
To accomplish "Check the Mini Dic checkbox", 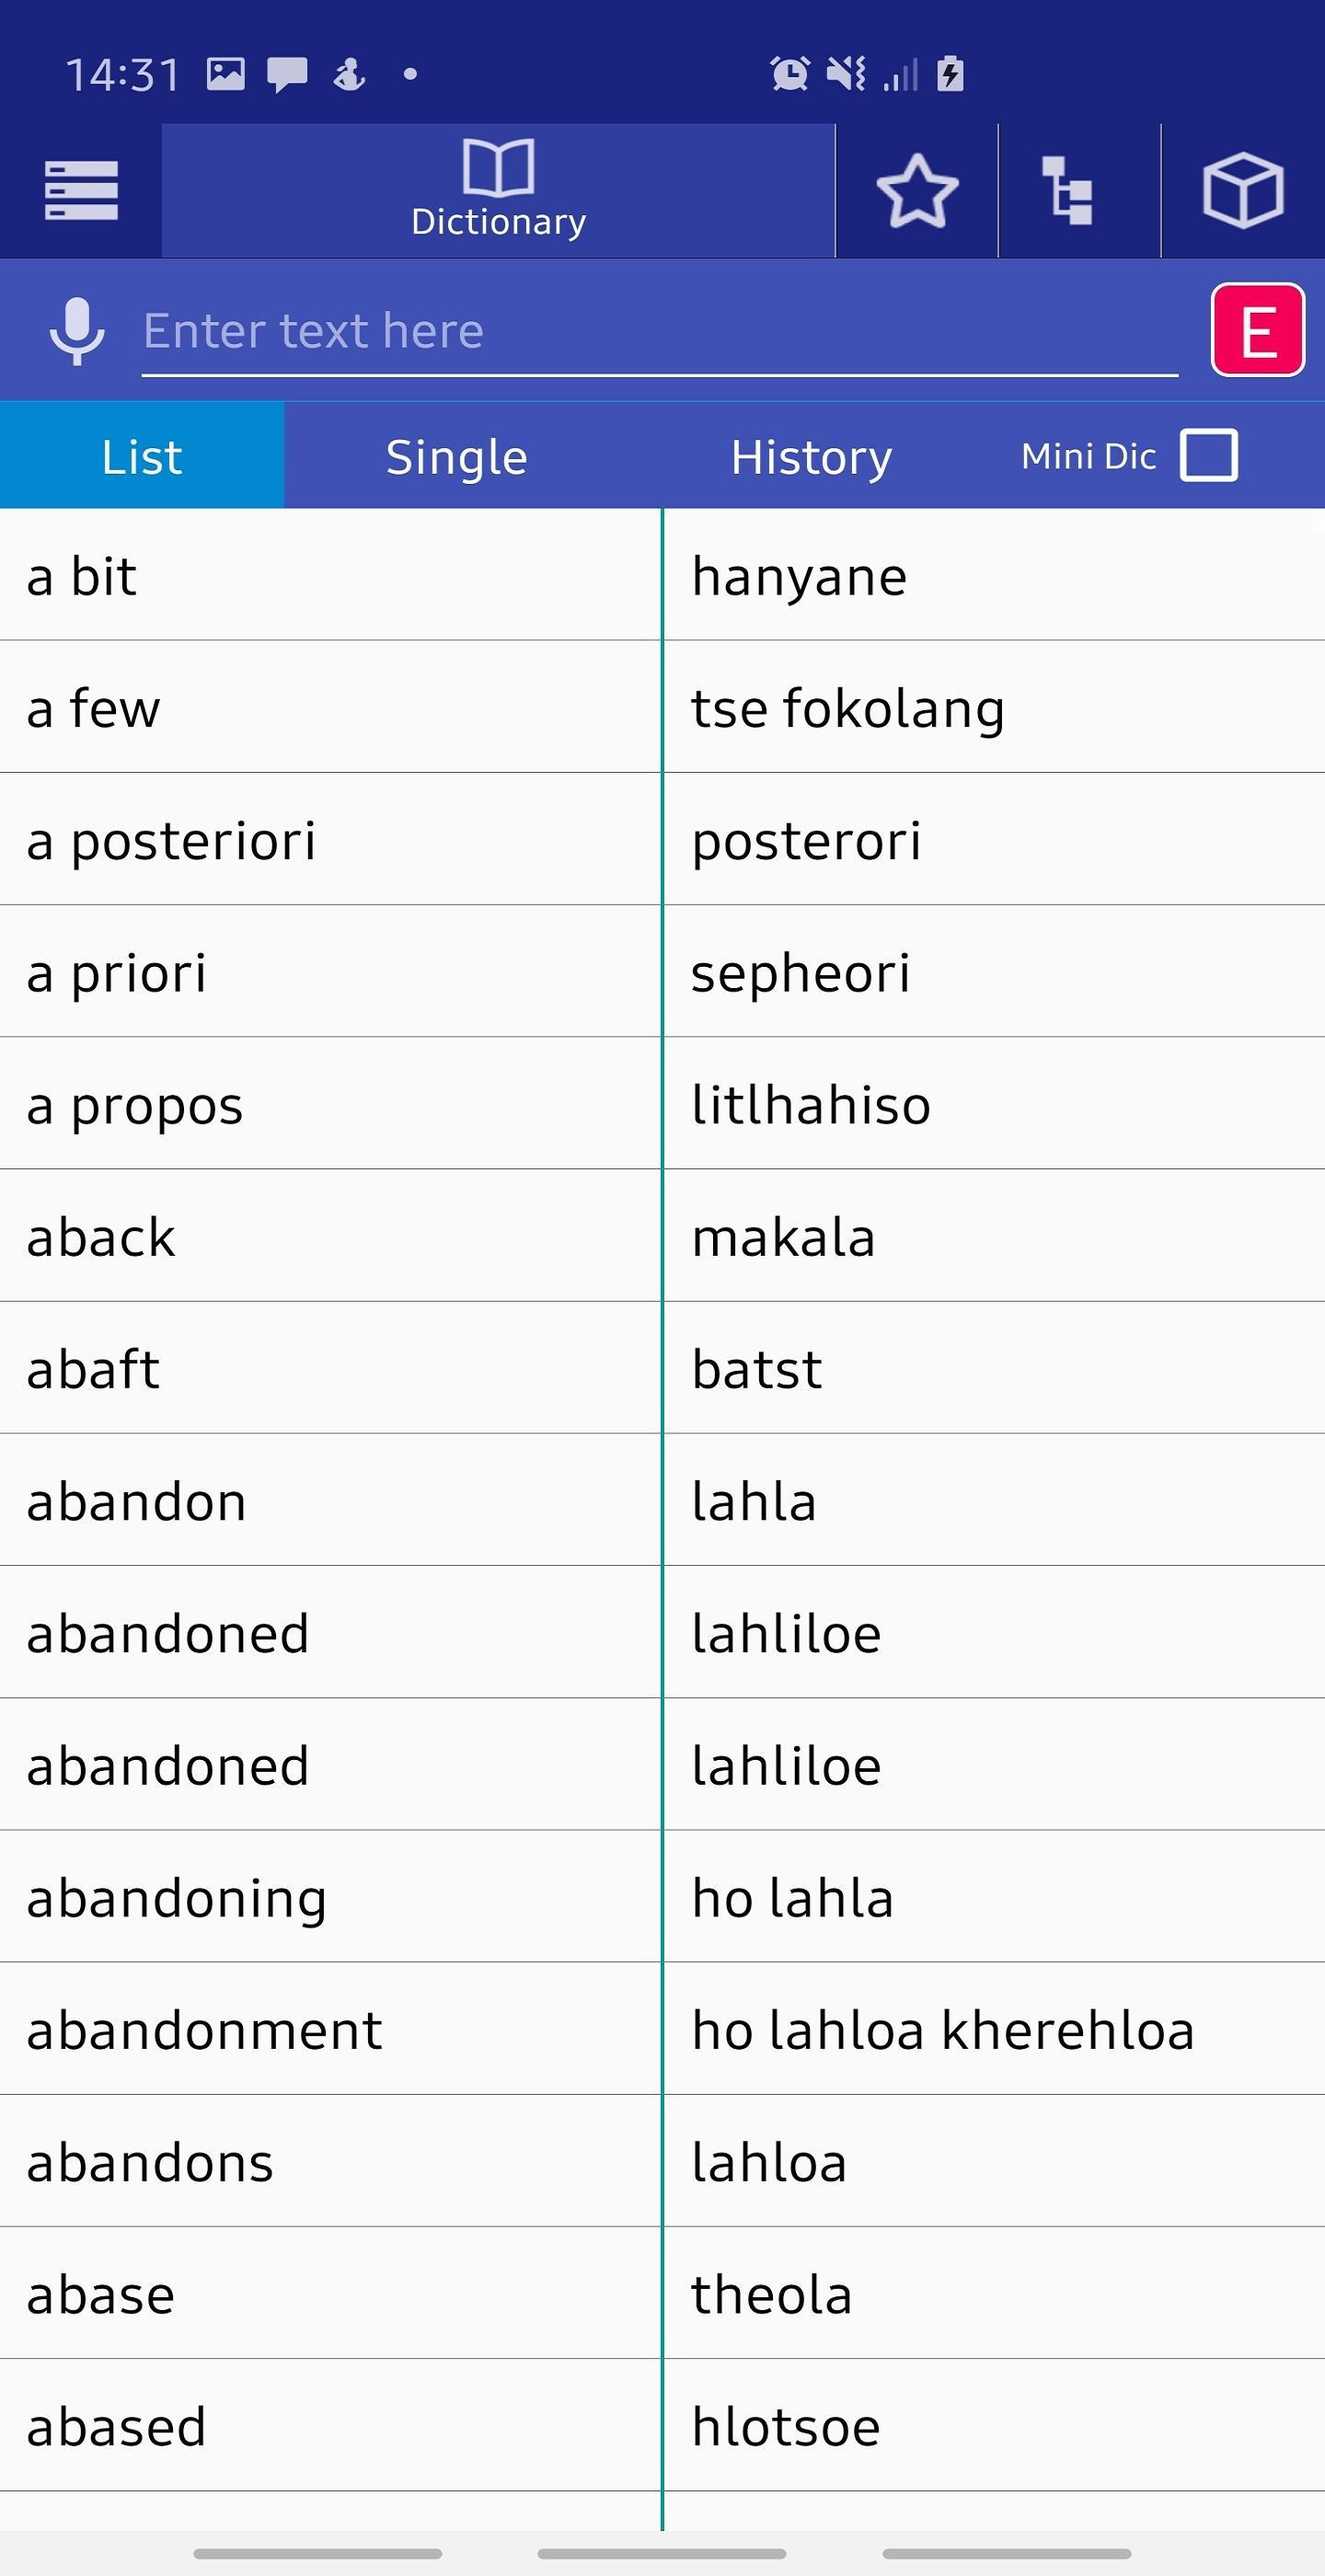I will 1209,456.
